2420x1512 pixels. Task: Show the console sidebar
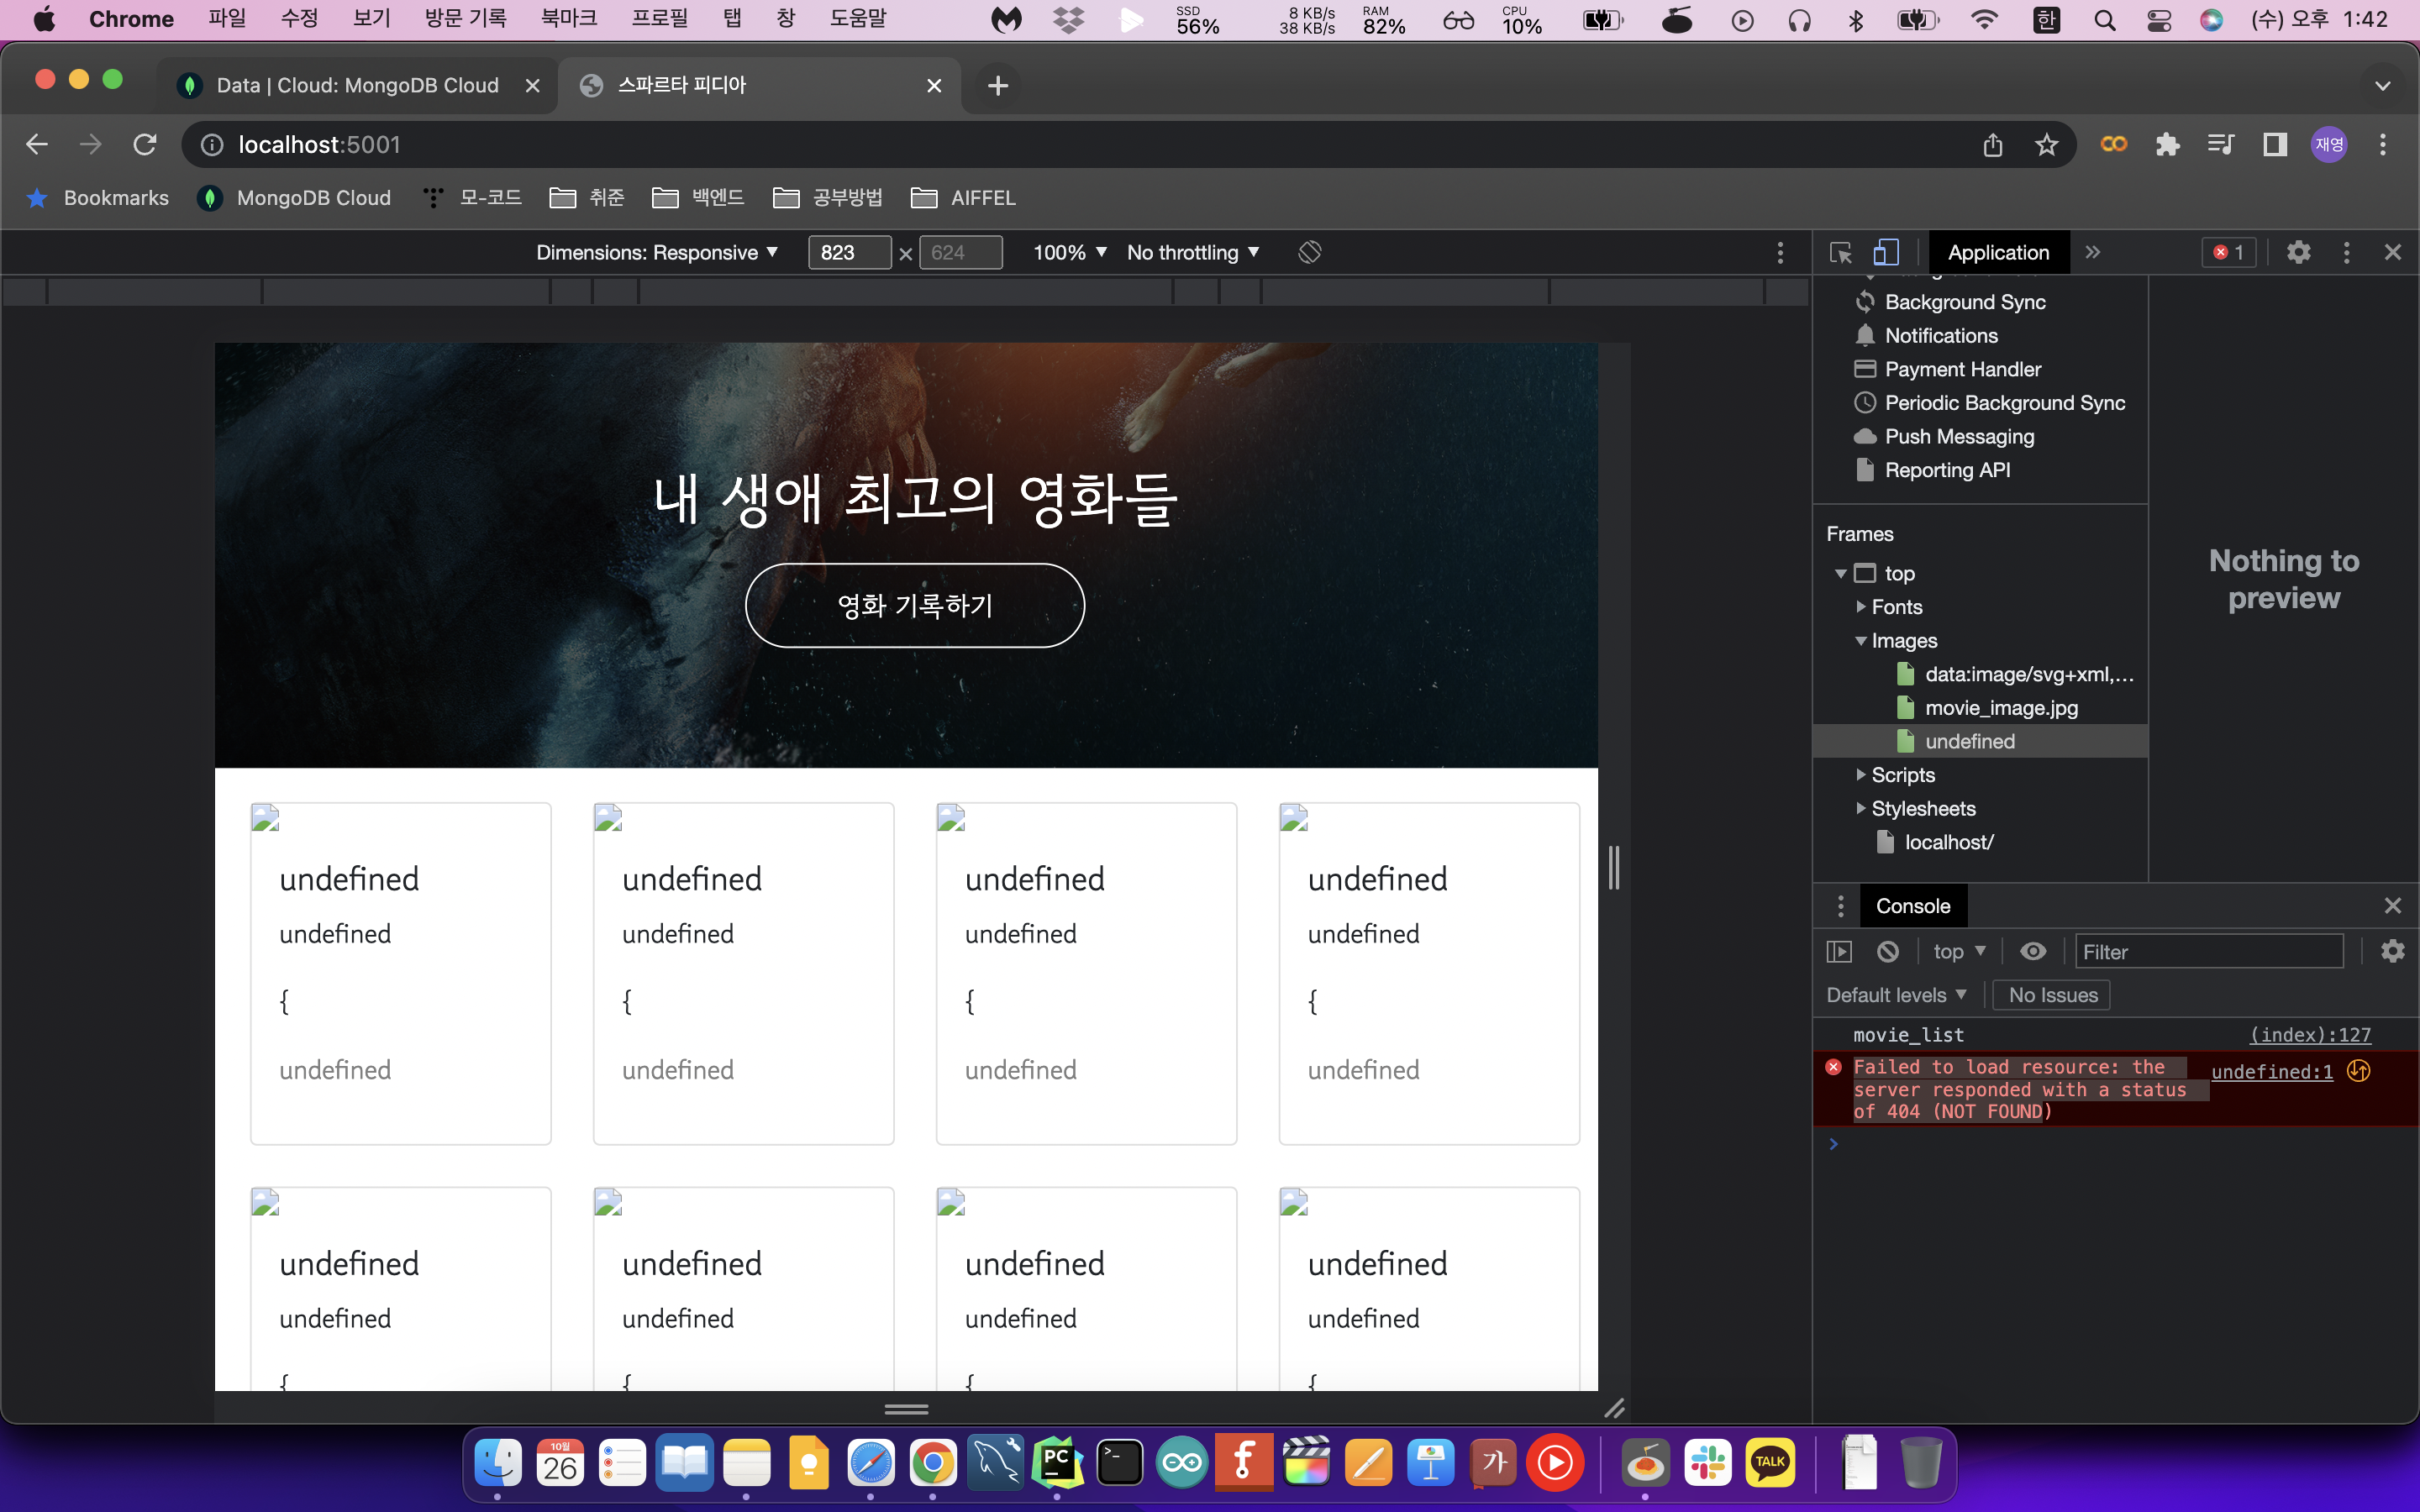click(1839, 951)
